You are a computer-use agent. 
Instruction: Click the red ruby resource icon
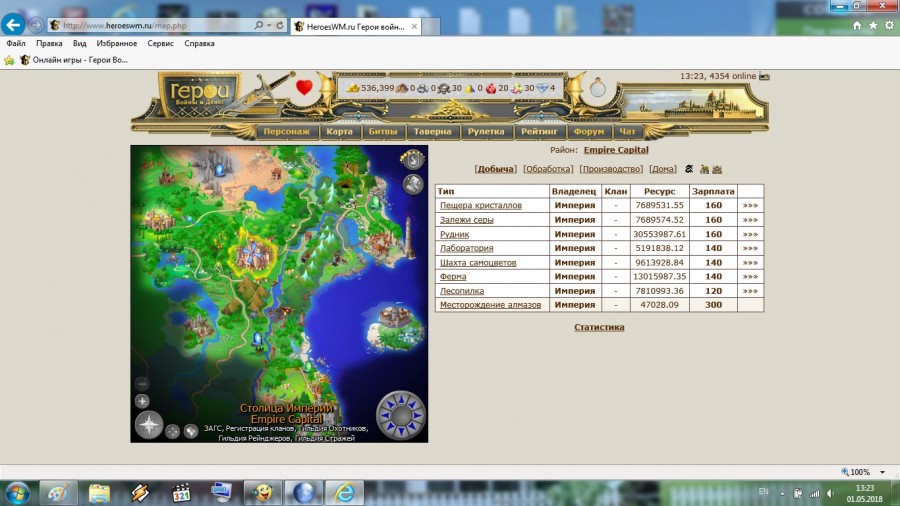[491, 88]
